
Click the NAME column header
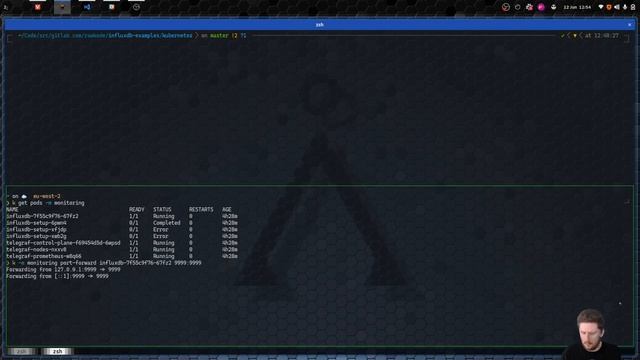(x=12, y=209)
